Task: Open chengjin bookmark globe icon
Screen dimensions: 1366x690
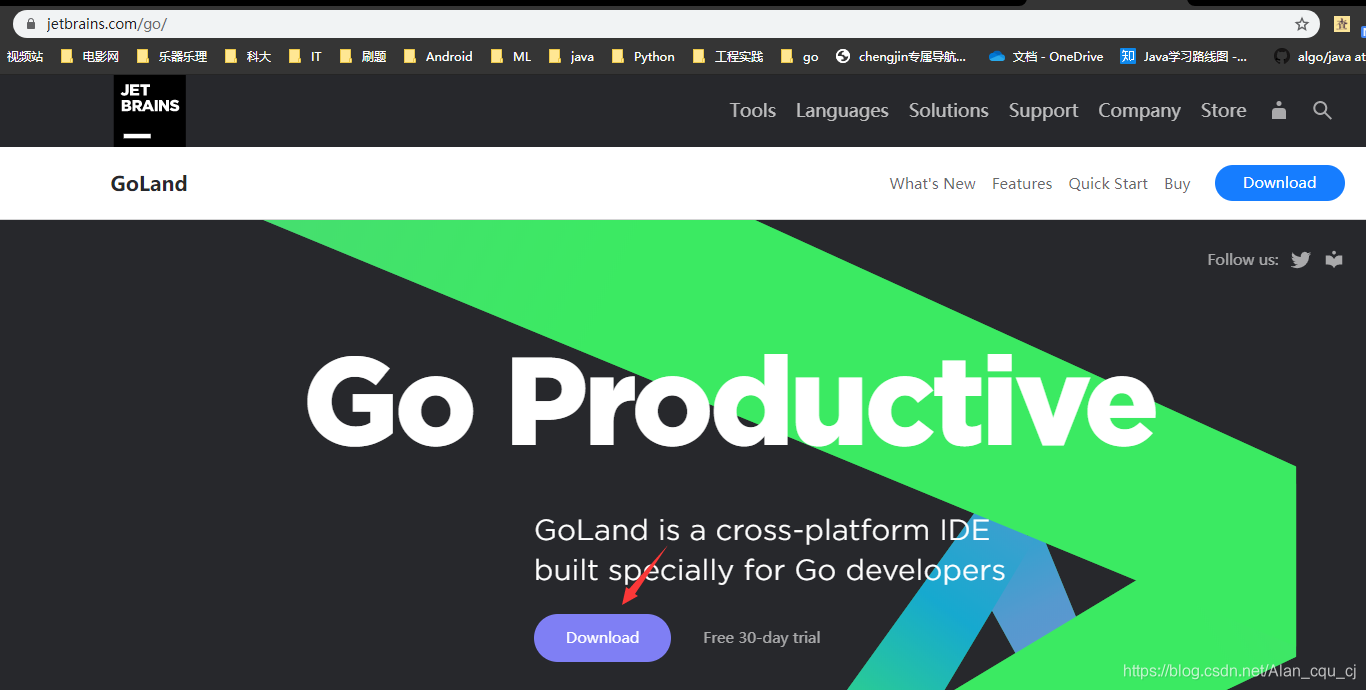Action: 900,57
